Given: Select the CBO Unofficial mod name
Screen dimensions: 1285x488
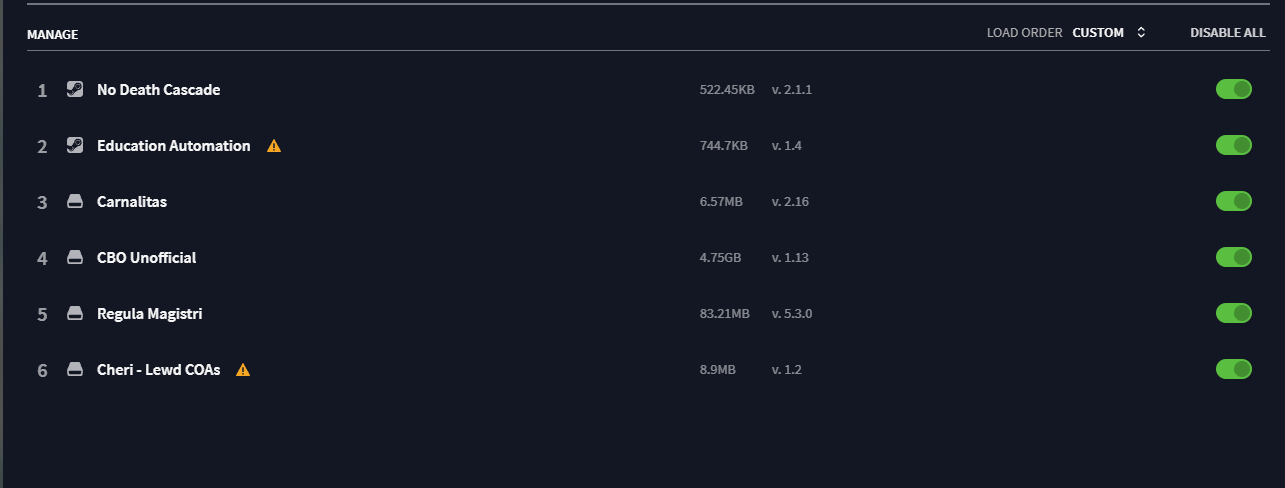Looking at the screenshot, I should point(146,258).
